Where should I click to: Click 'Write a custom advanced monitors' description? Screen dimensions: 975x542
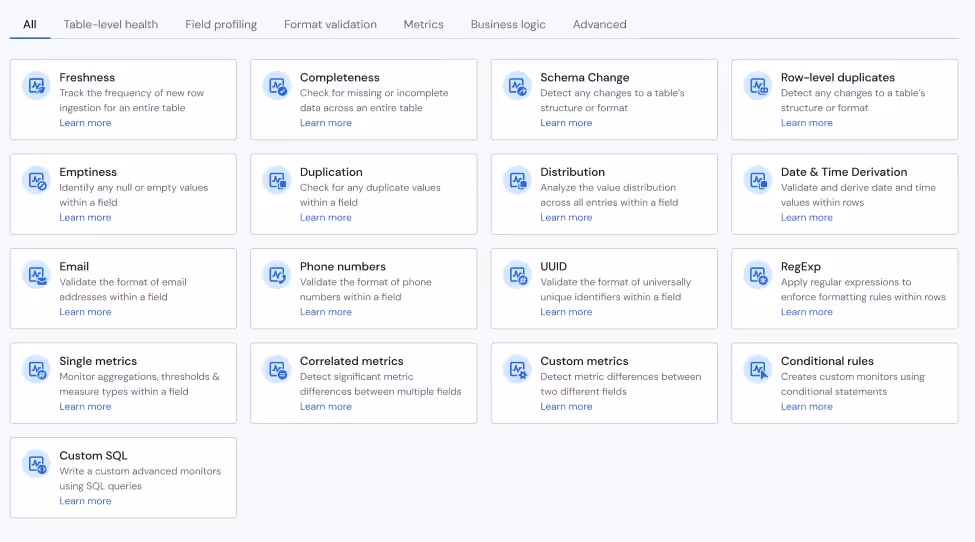point(140,471)
